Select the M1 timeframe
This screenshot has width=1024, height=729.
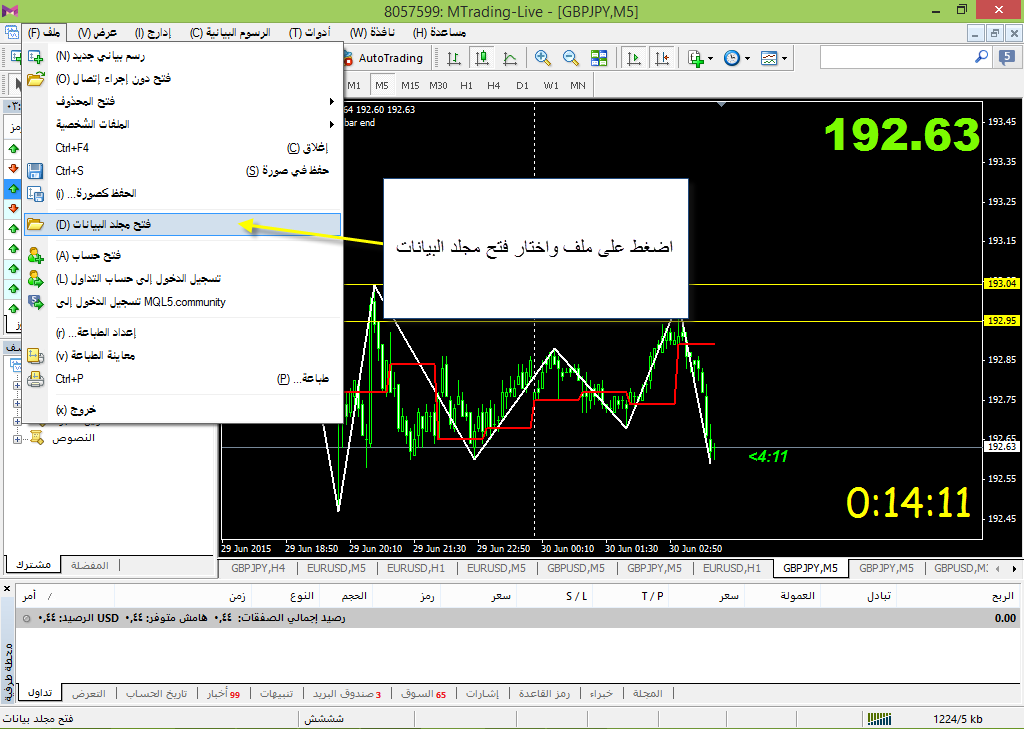point(354,86)
